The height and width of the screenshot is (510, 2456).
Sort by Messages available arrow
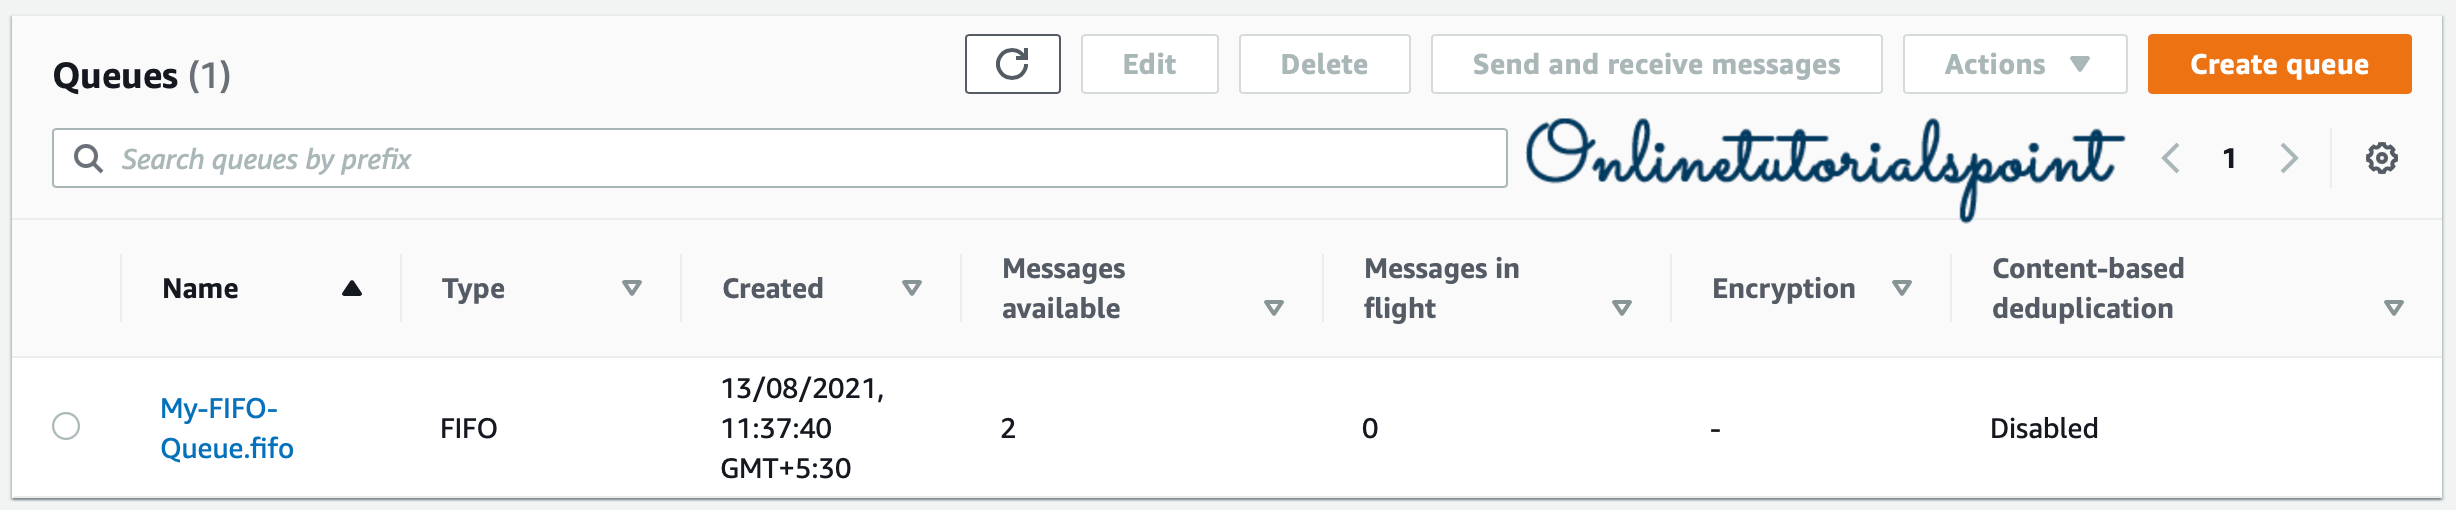1273,308
